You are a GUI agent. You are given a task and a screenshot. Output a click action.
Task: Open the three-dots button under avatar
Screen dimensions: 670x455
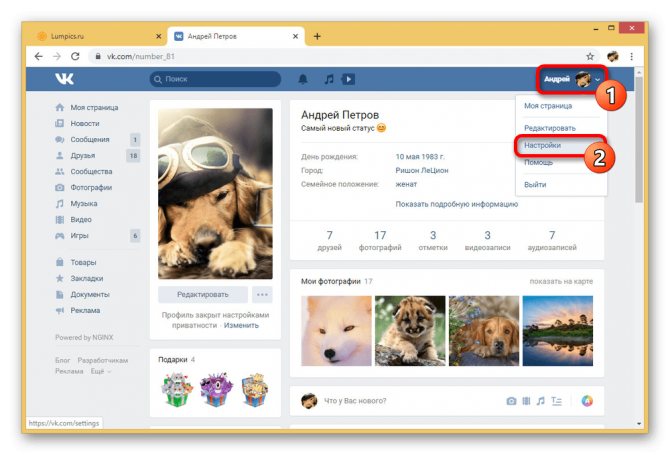pyautogui.click(x=262, y=294)
